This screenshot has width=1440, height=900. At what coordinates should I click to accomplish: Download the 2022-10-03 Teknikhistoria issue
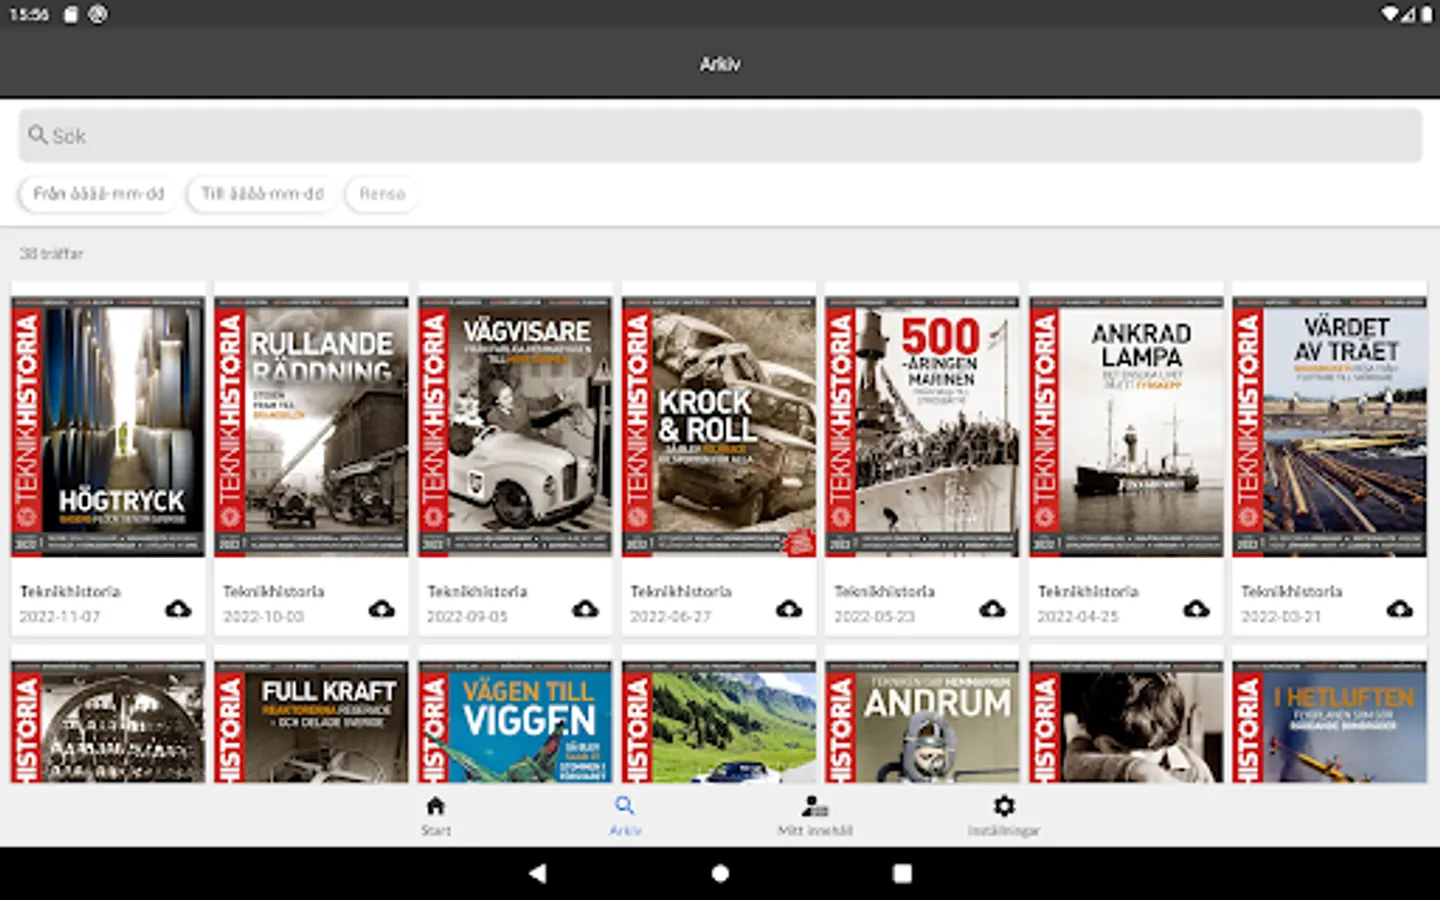tap(382, 608)
